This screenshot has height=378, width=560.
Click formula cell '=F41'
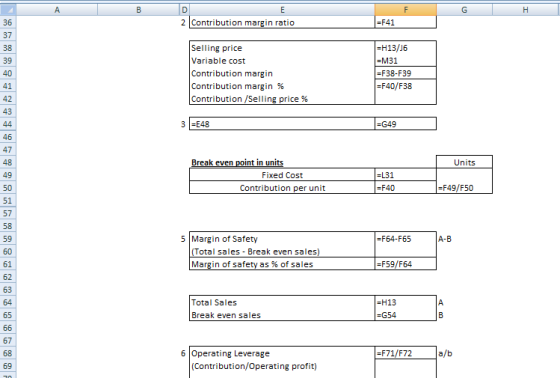[x=406, y=23]
